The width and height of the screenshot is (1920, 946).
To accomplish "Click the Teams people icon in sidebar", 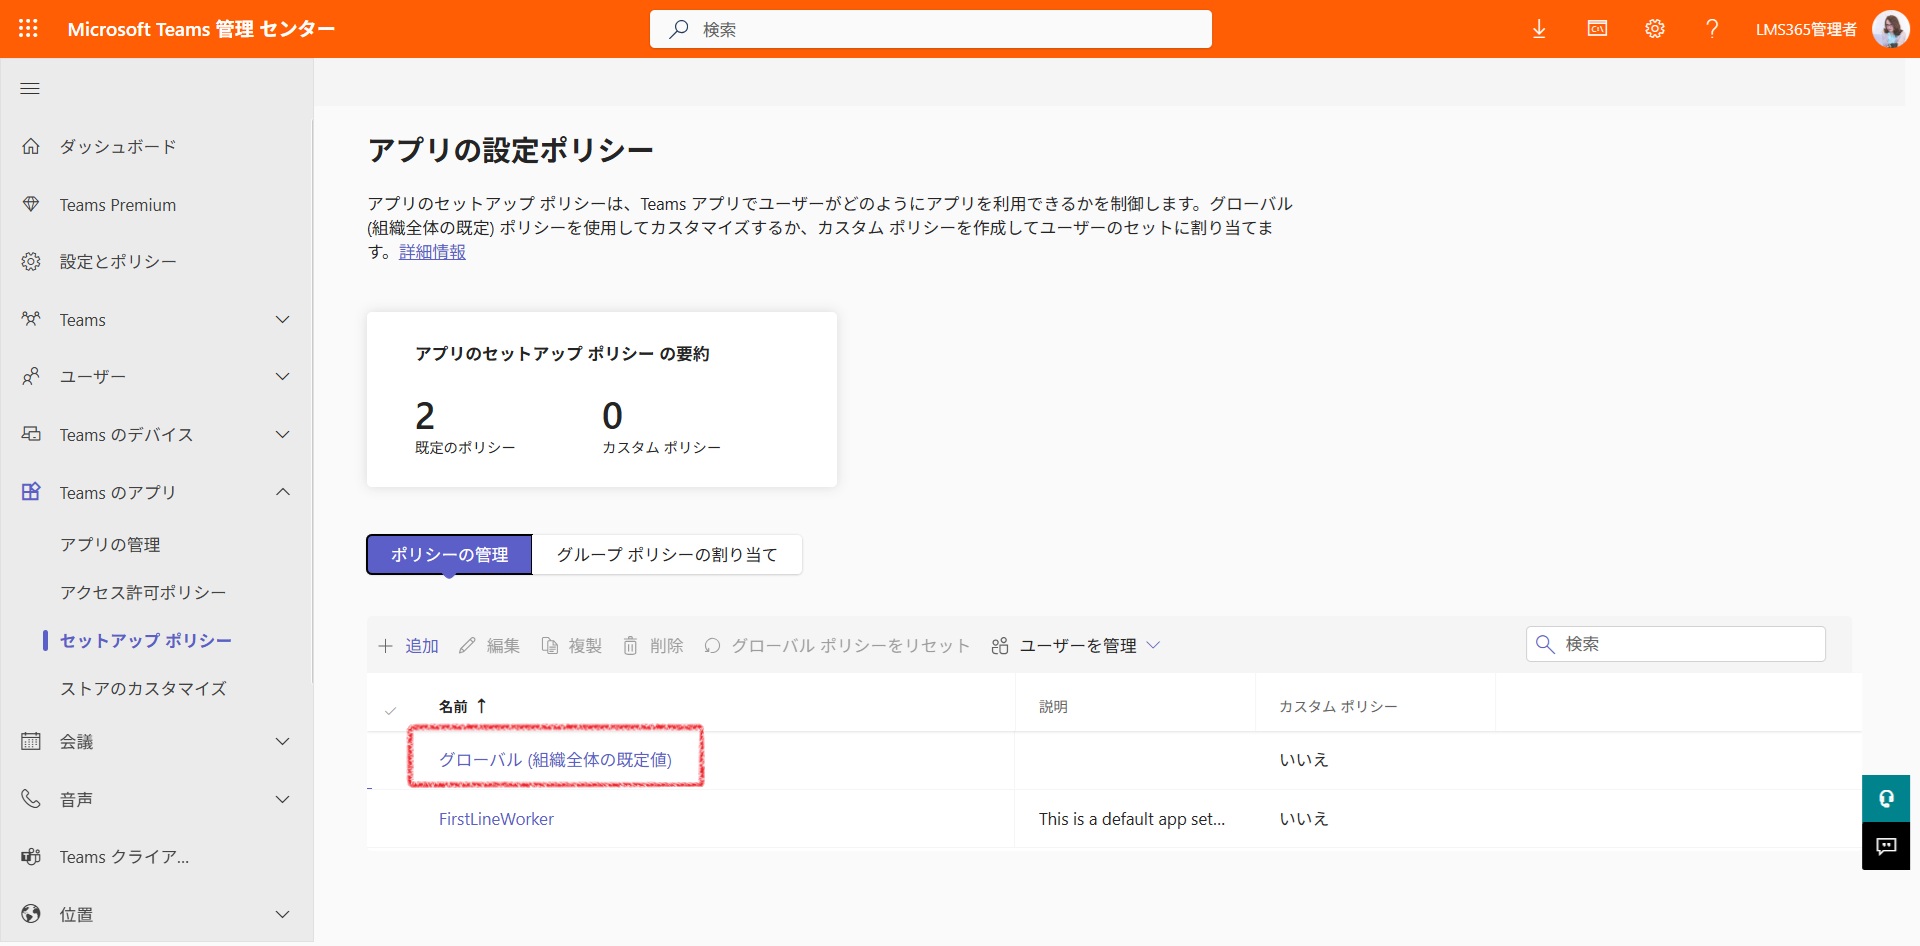I will [31, 320].
